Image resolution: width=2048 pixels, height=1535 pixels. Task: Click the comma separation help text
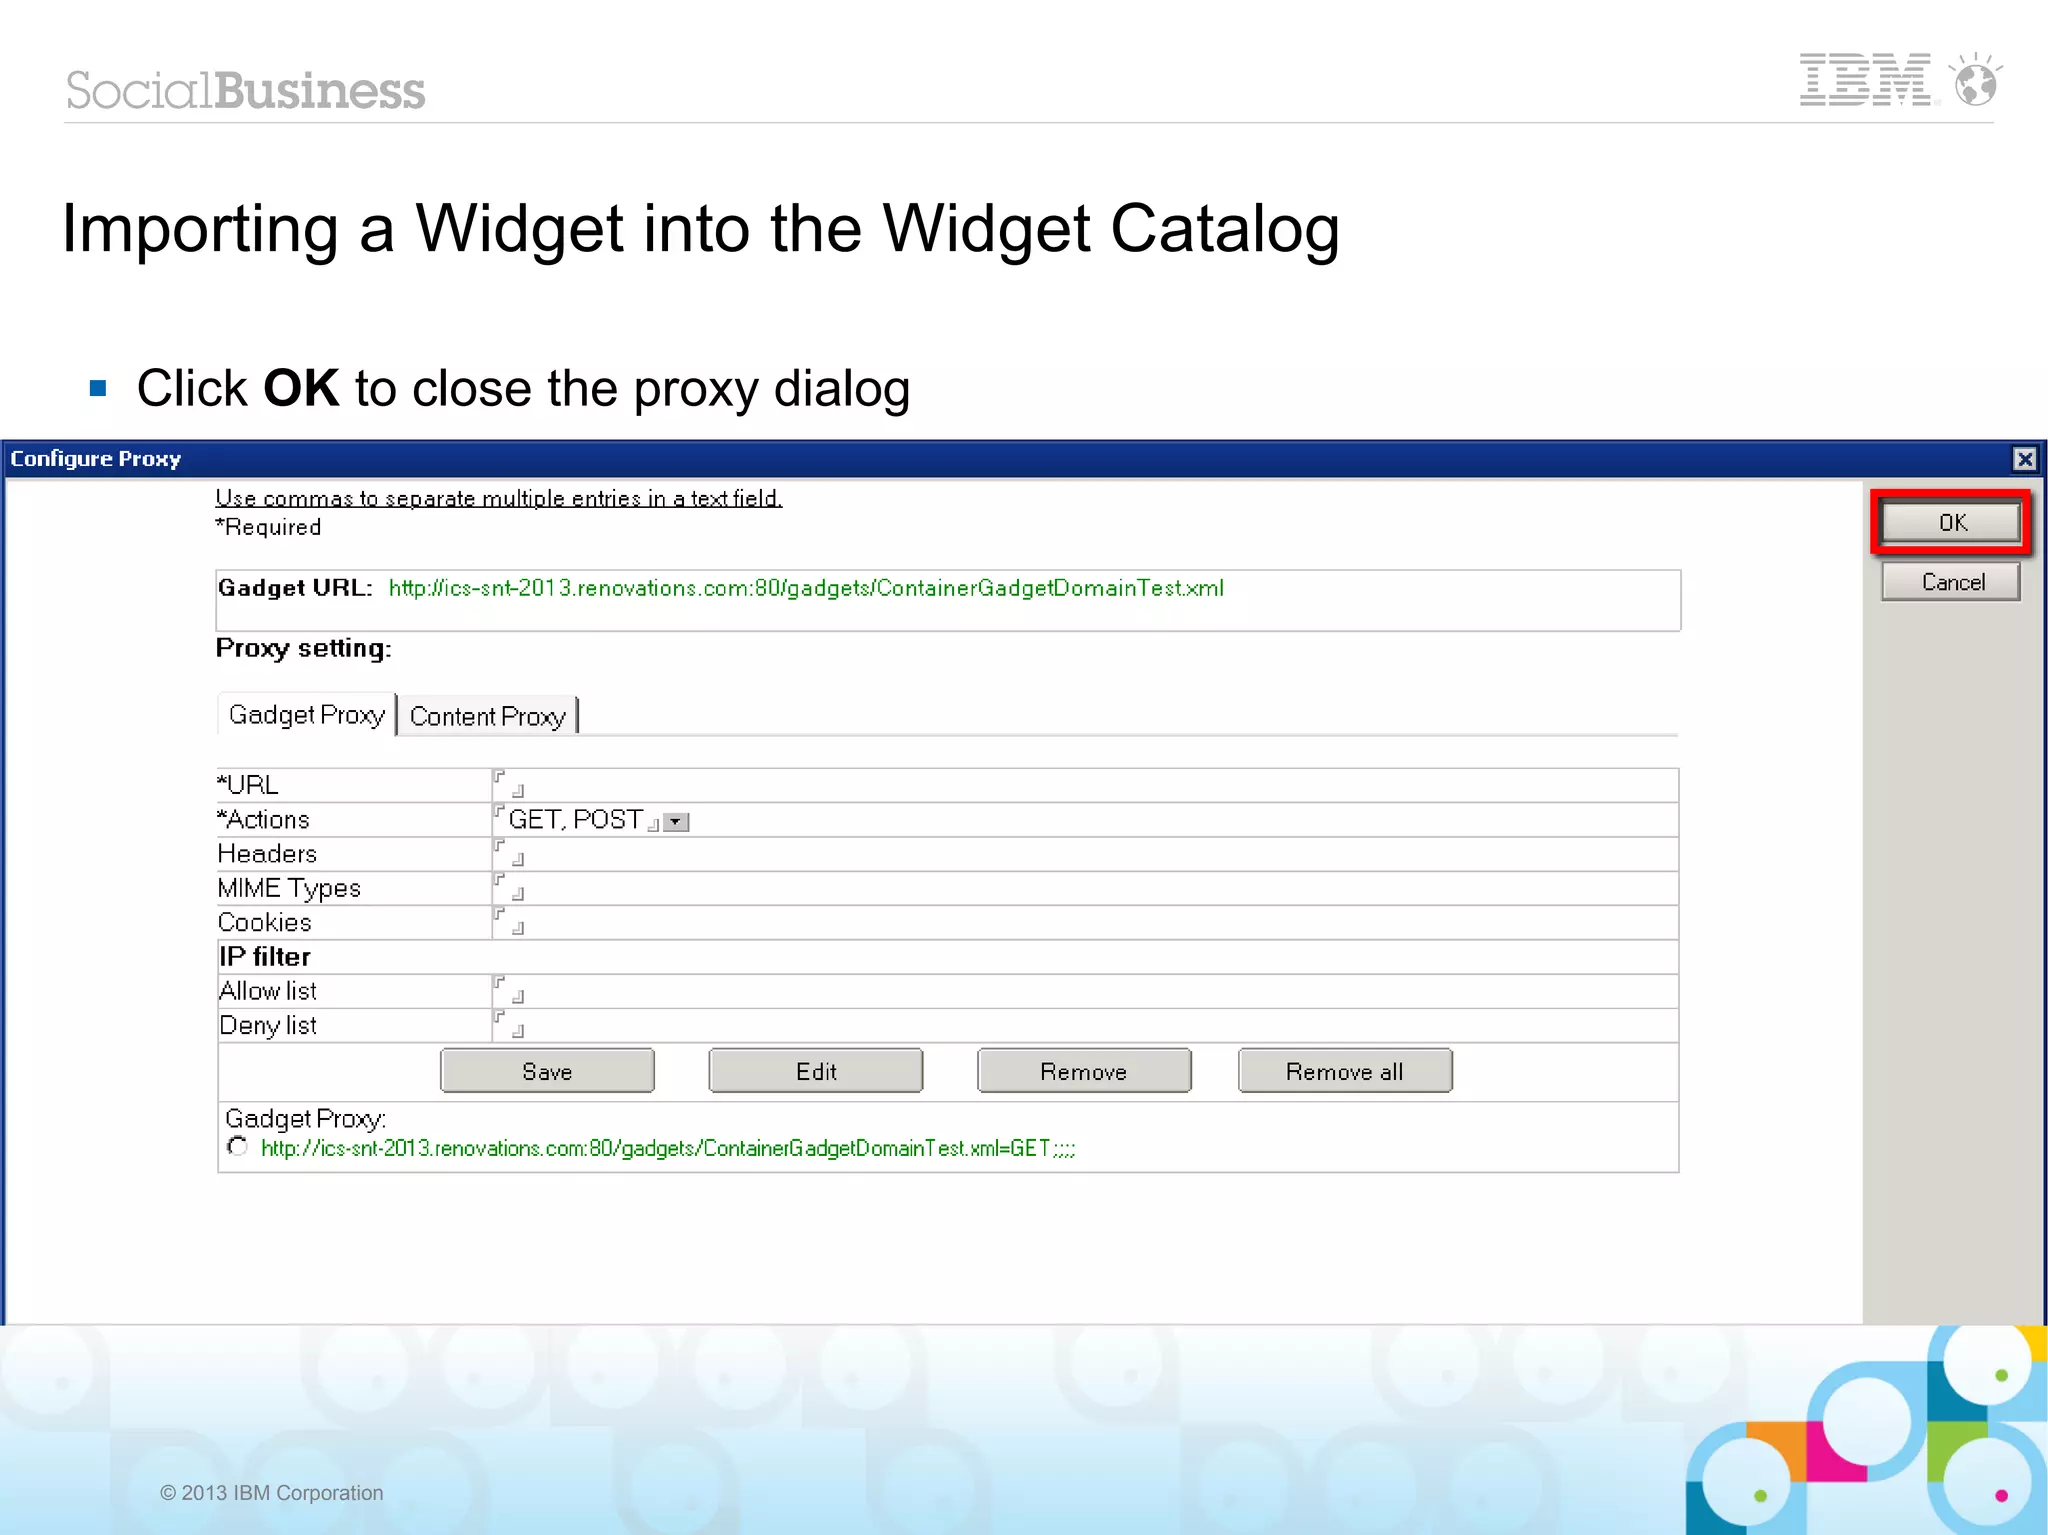pyautogui.click(x=499, y=498)
